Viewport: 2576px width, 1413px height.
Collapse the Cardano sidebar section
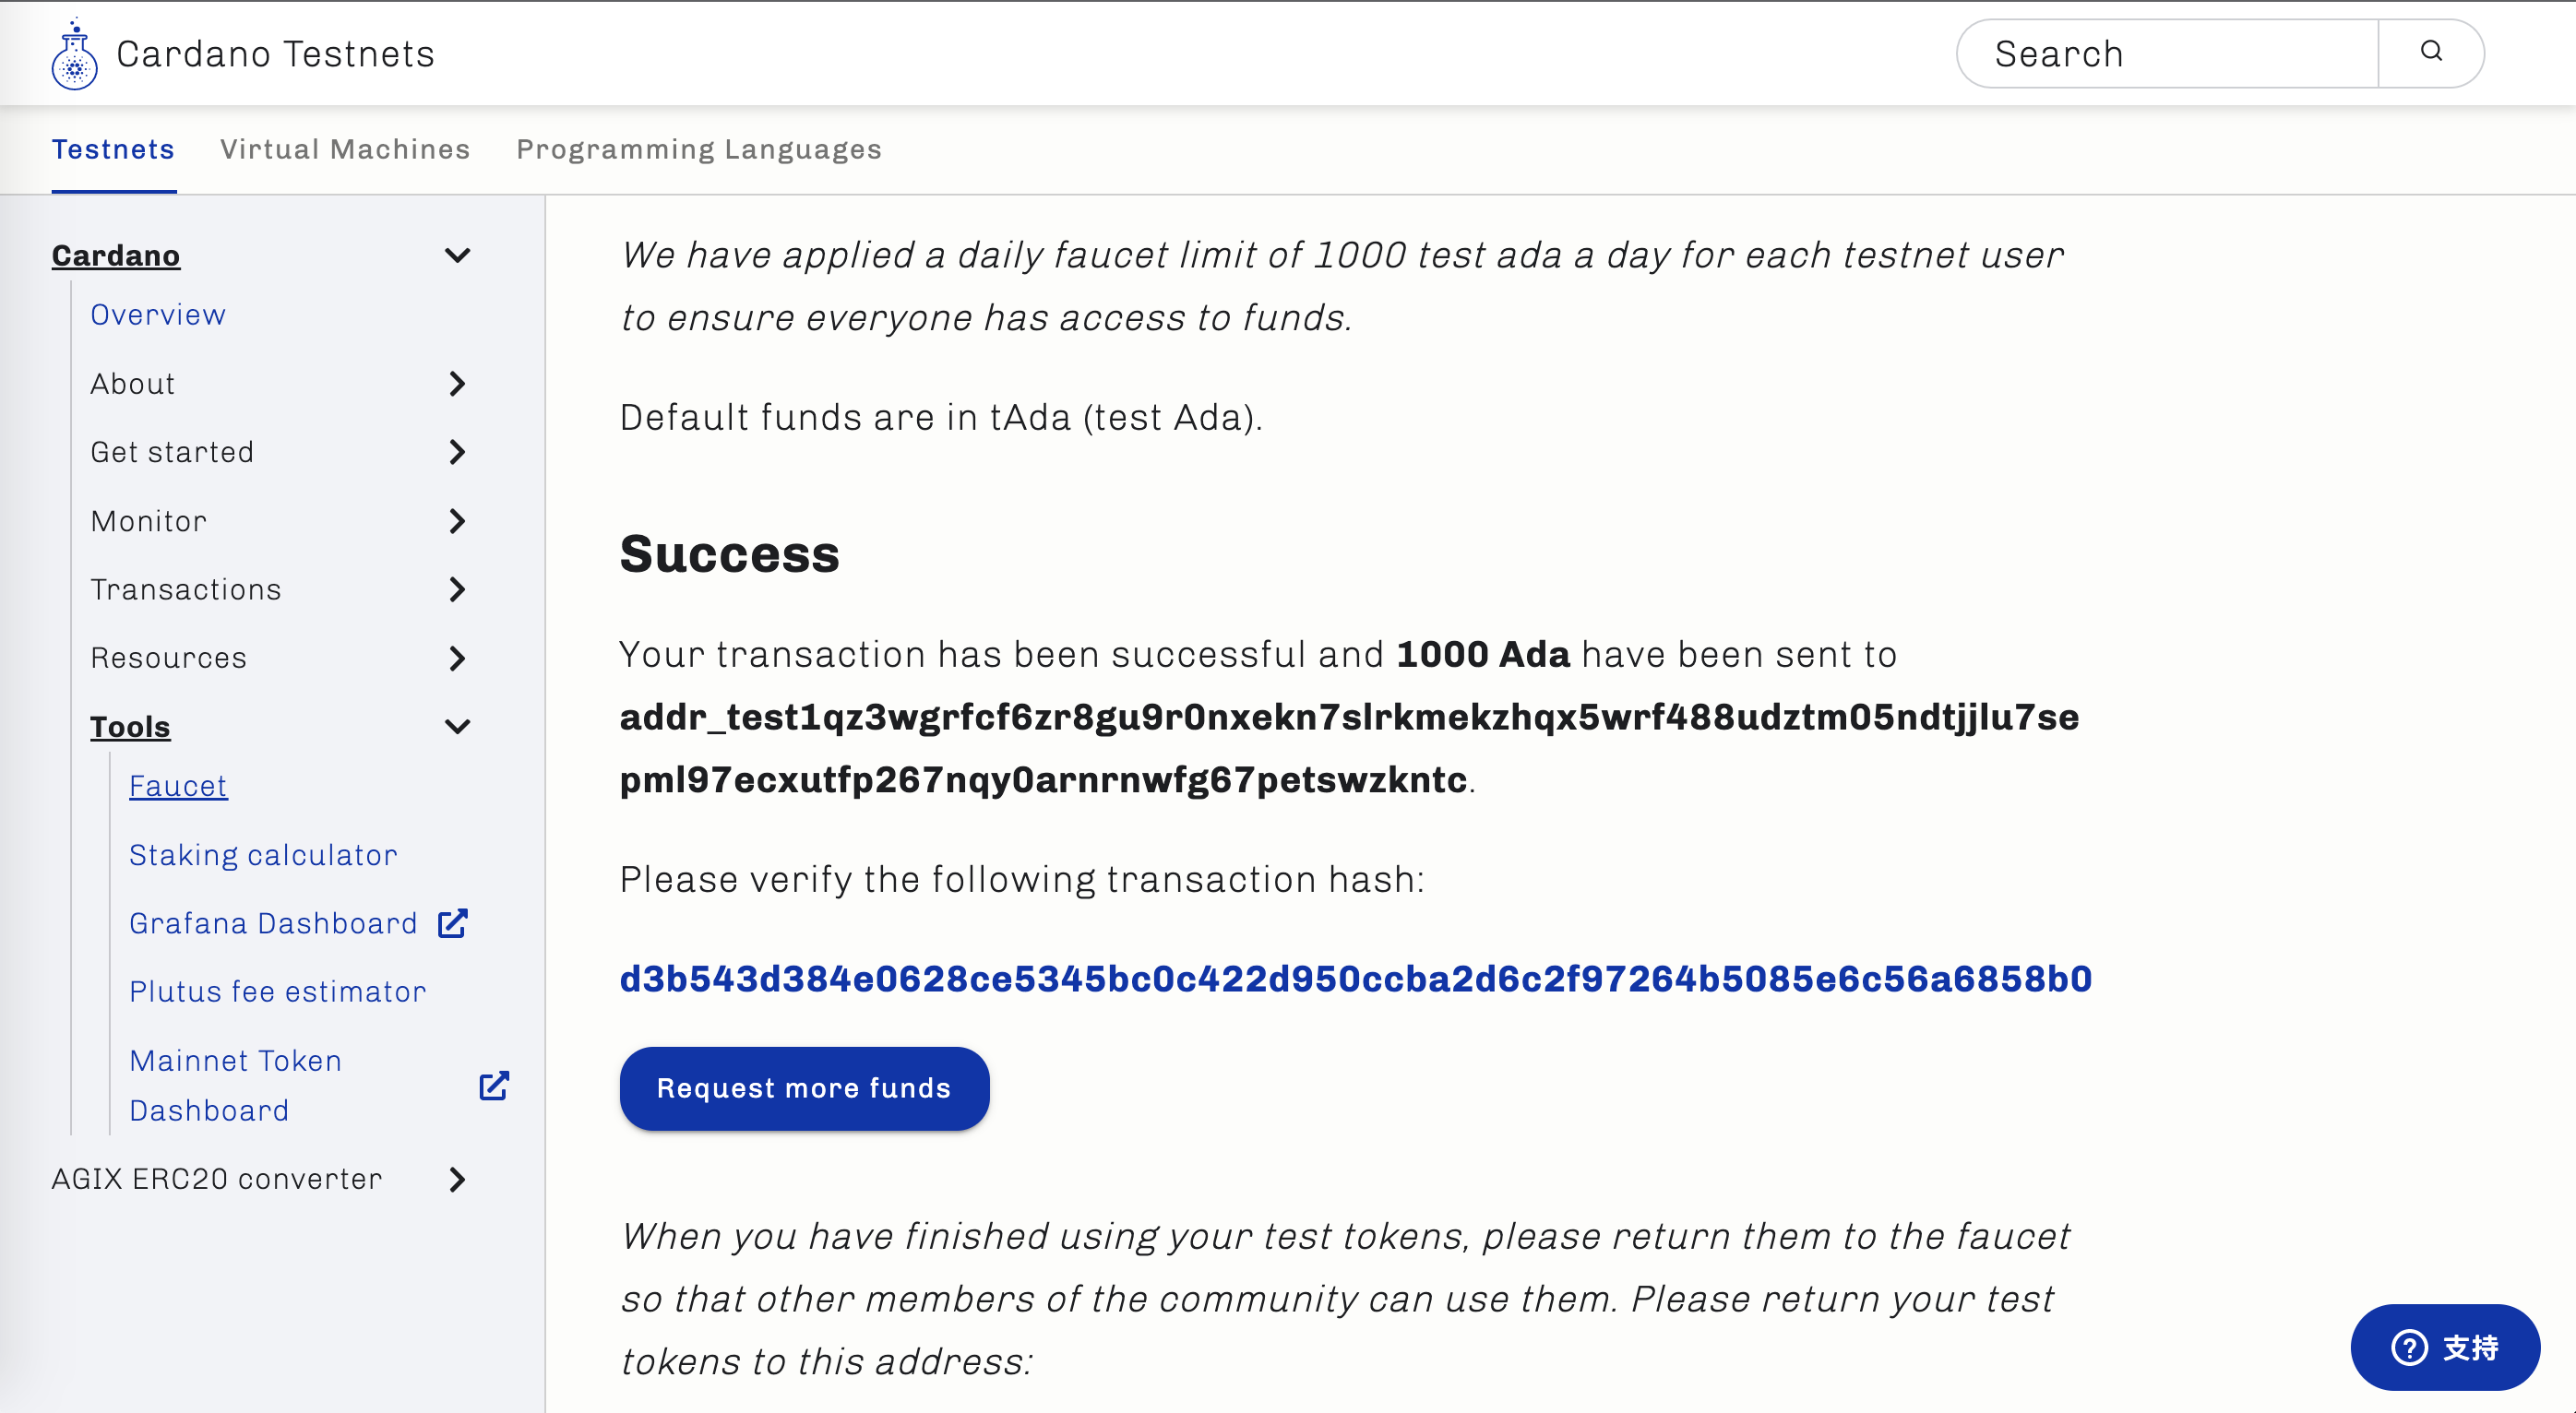coord(457,256)
